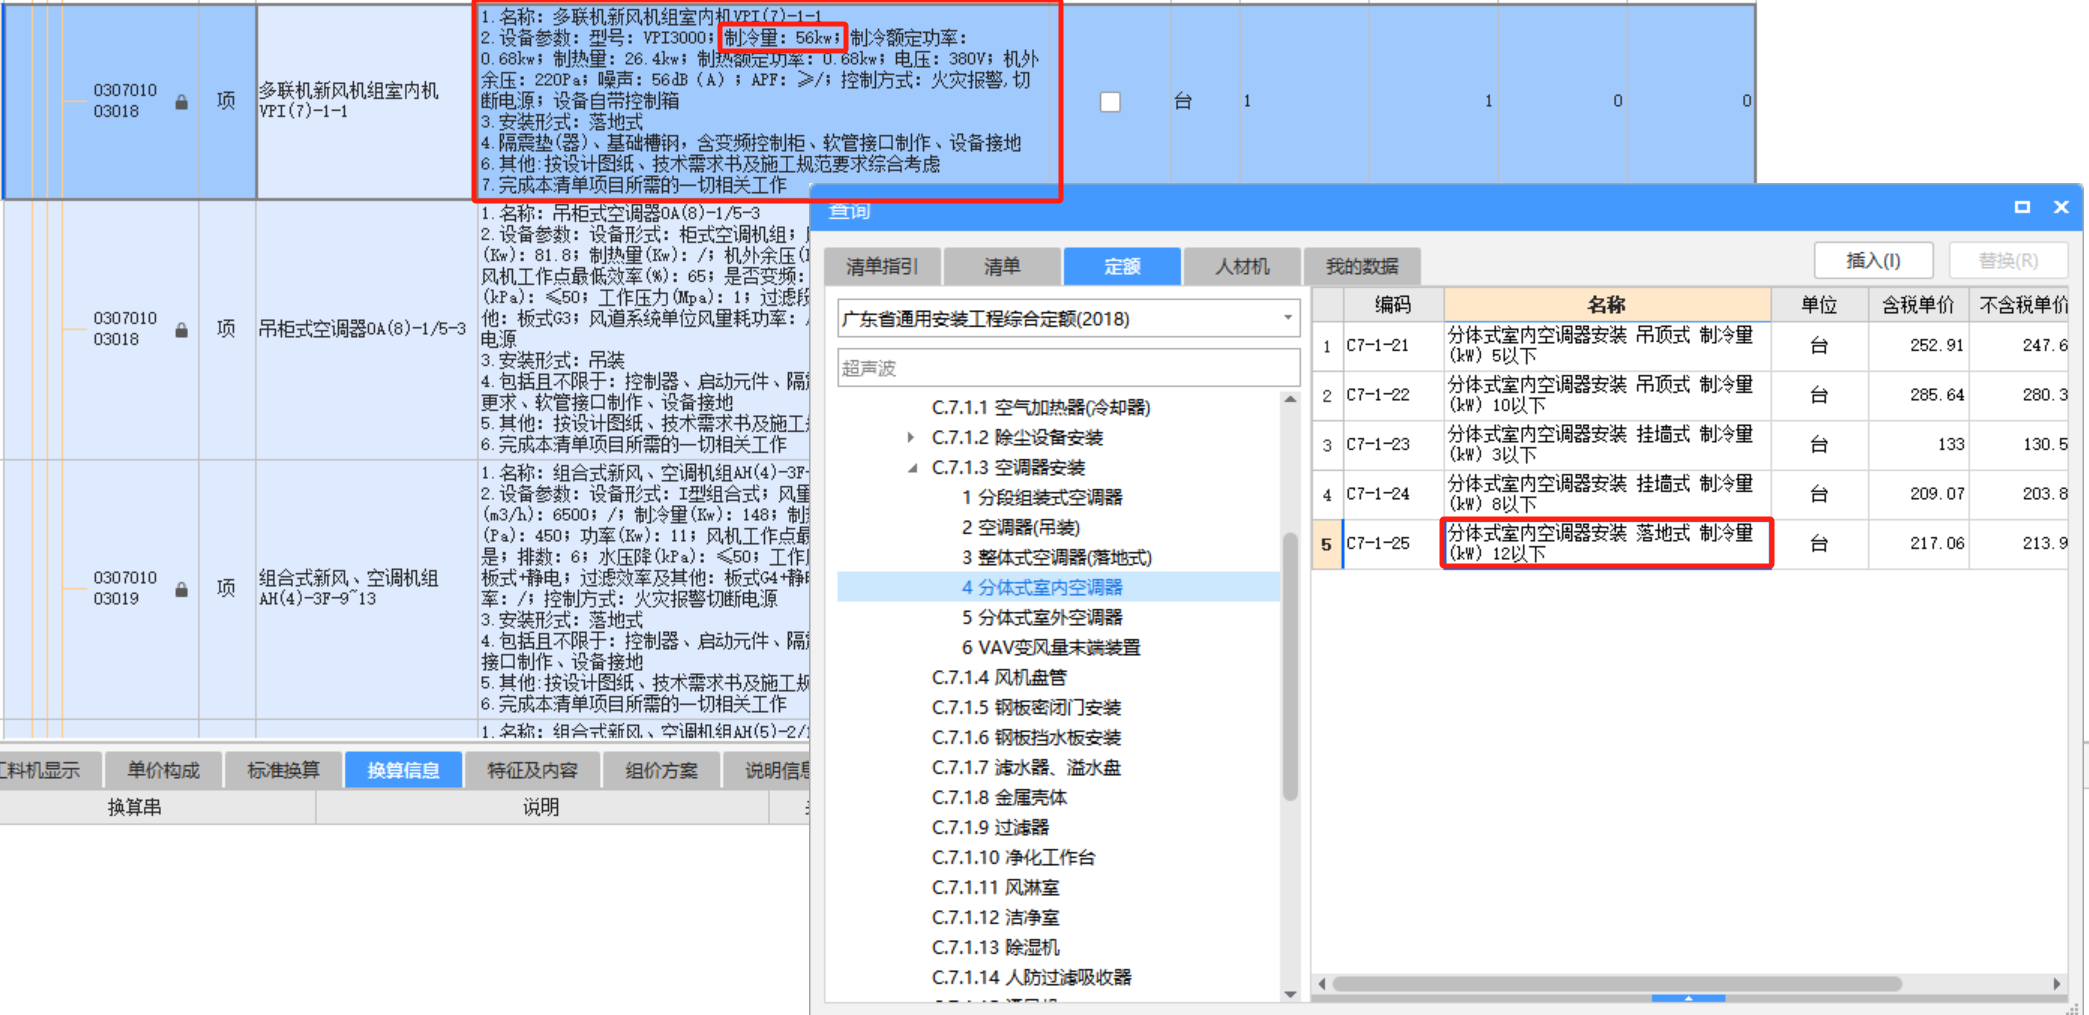The image size is (2089, 1015).
Task: Click the results table horizontal scrollbar thumb
Action: pyautogui.click(x=1616, y=984)
